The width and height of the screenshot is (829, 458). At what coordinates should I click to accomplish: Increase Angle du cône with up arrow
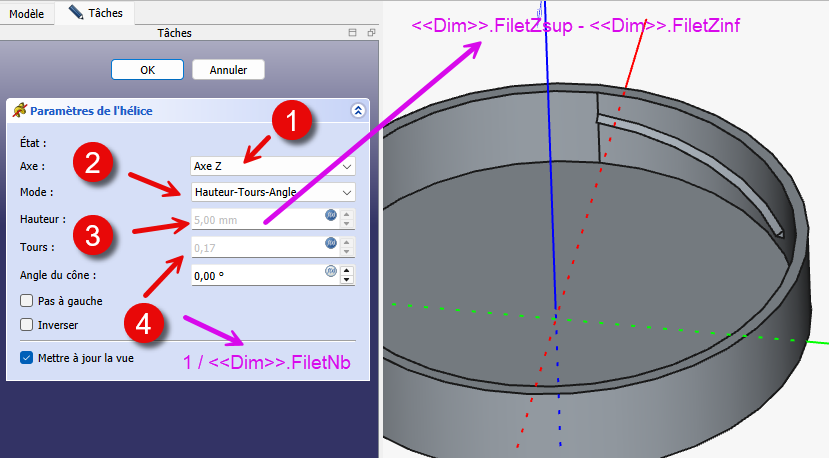pyautogui.click(x=347, y=269)
